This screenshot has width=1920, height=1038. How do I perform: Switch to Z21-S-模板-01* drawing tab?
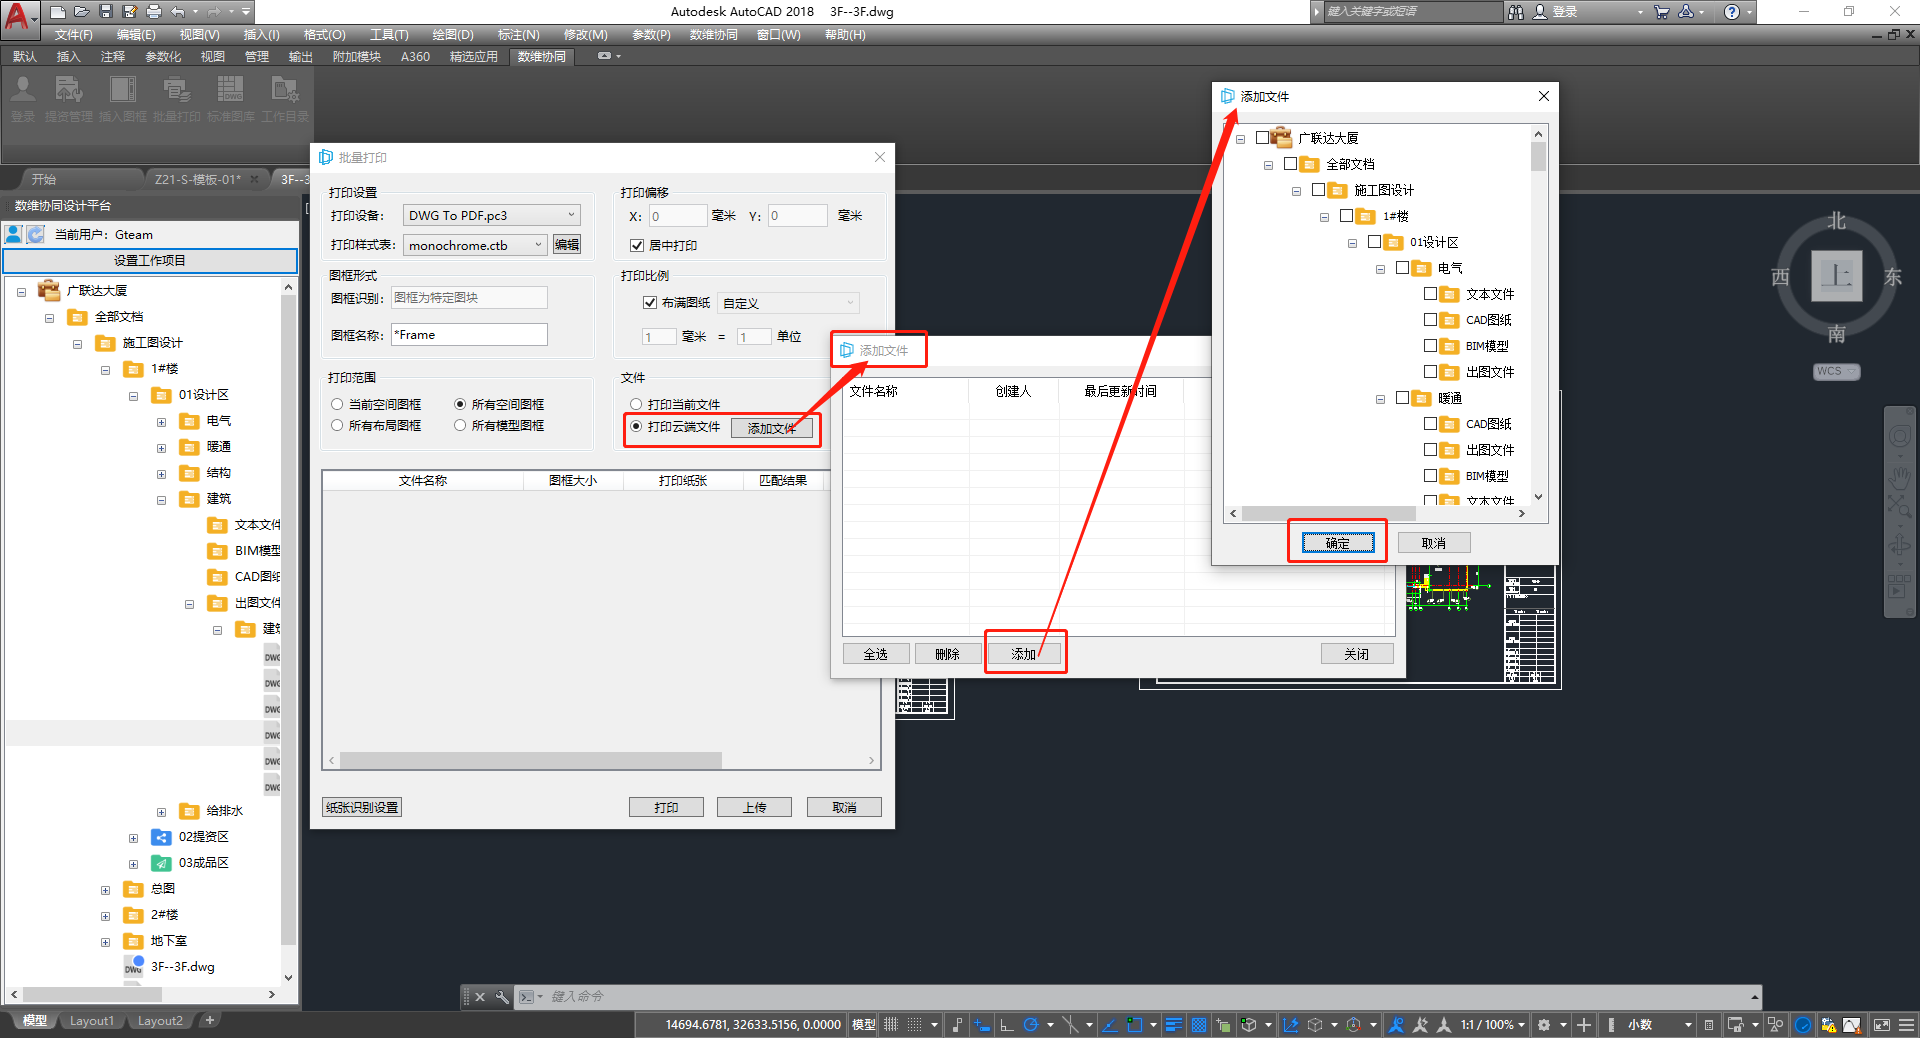[198, 179]
